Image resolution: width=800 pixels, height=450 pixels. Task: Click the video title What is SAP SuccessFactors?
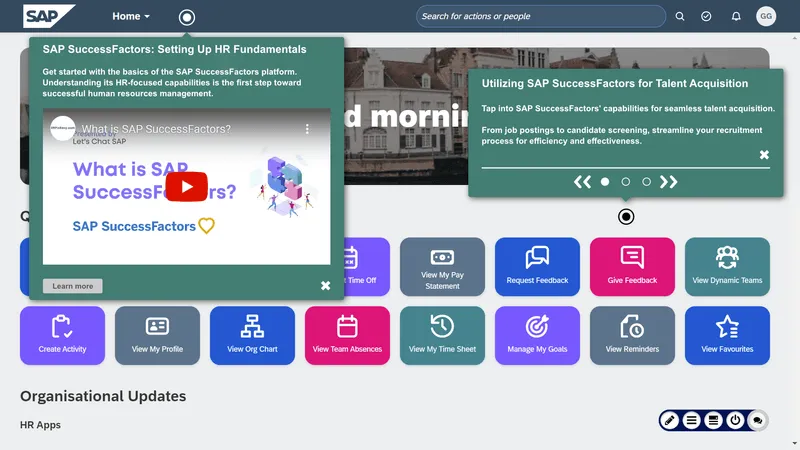coord(156,129)
